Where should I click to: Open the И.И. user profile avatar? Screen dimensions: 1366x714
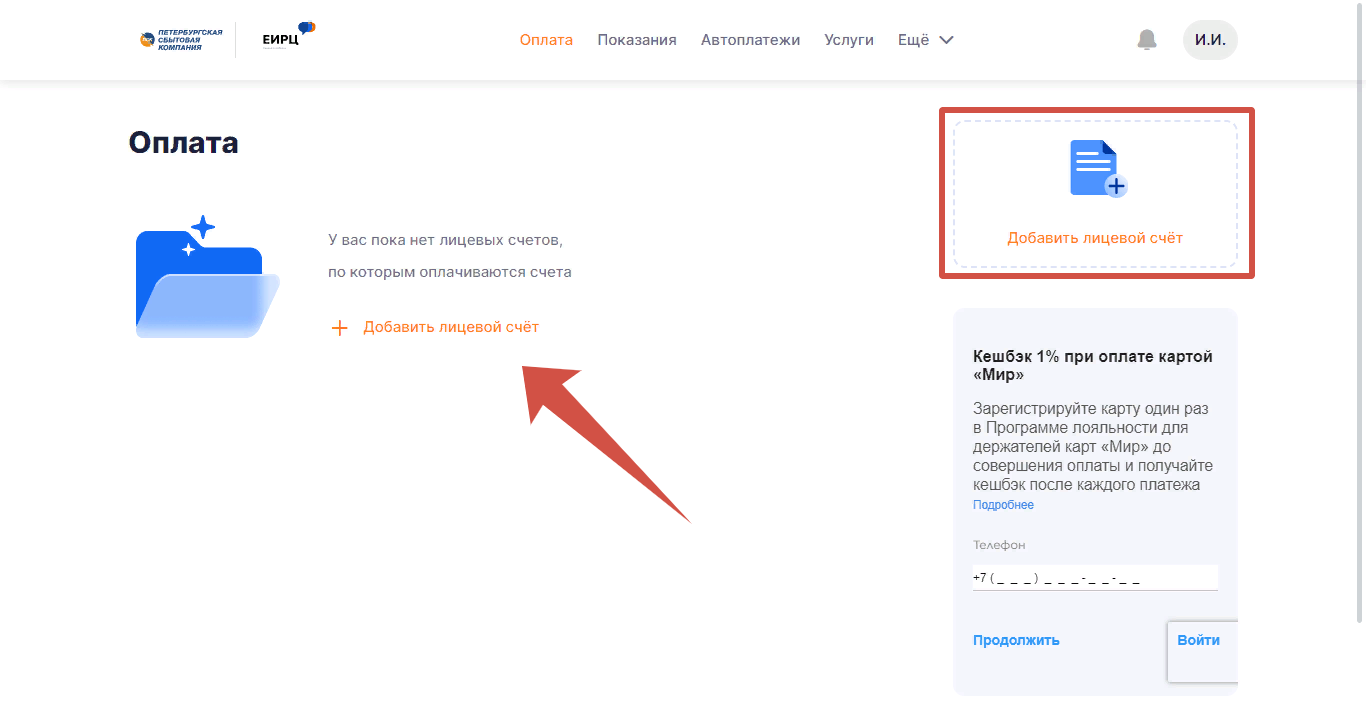pos(1209,40)
